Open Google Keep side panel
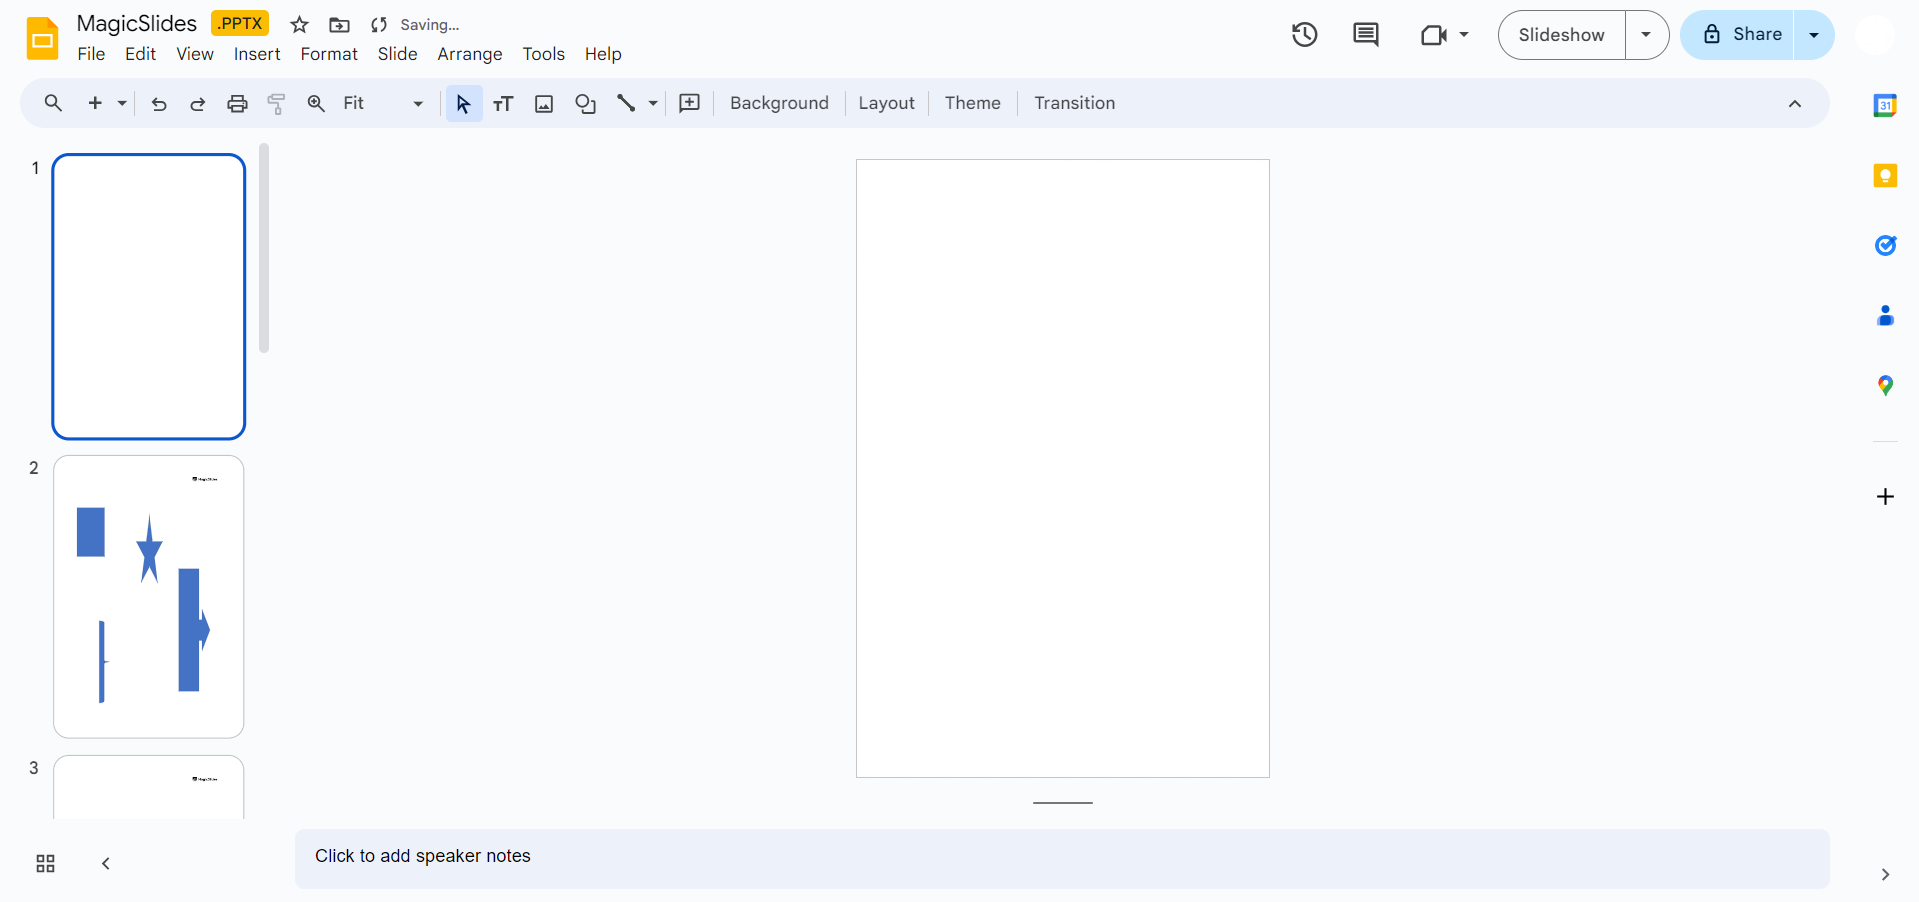The width and height of the screenshot is (1919, 902). tap(1885, 175)
